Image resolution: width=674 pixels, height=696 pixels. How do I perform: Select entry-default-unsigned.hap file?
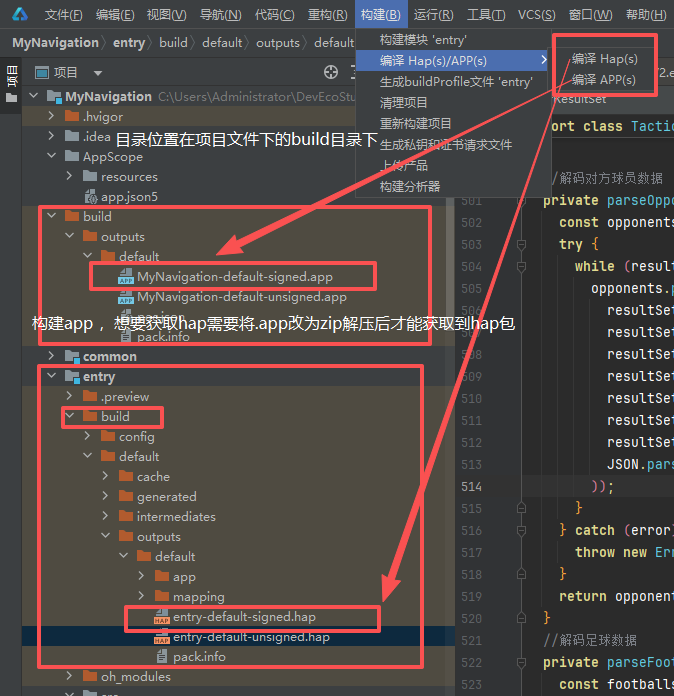[x=250, y=637]
